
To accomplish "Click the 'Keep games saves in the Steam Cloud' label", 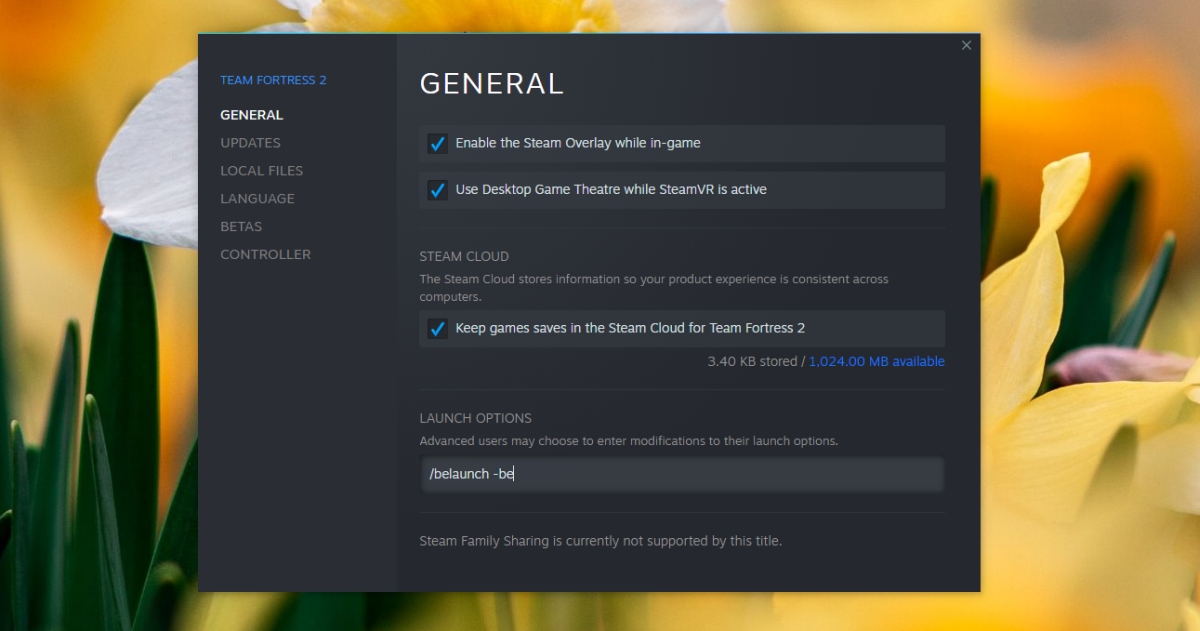I will click(x=630, y=328).
